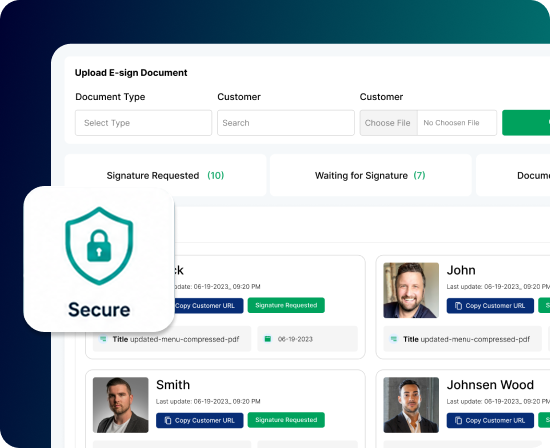Viewport: 550px width, 448px height.
Task: Click copy icon in Smith's Copy Customer URL
Action: click(x=168, y=420)
